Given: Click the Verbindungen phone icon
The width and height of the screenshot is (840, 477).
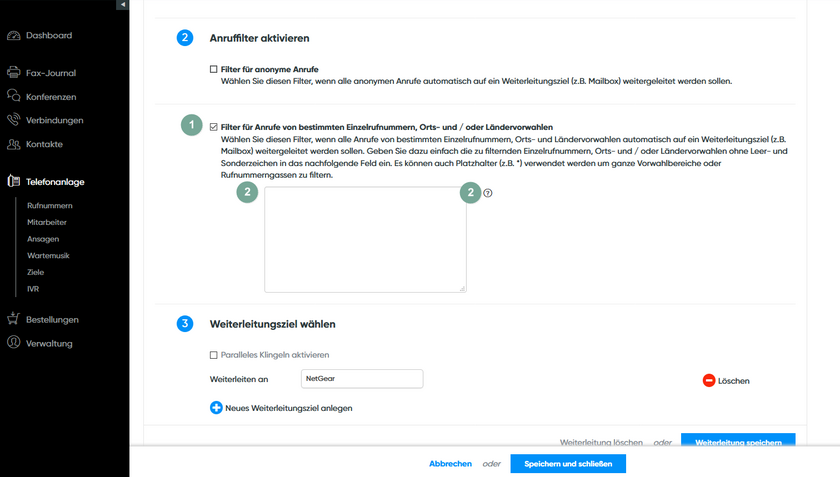Looking at the screenshot, I should click(x=14, y=120).
